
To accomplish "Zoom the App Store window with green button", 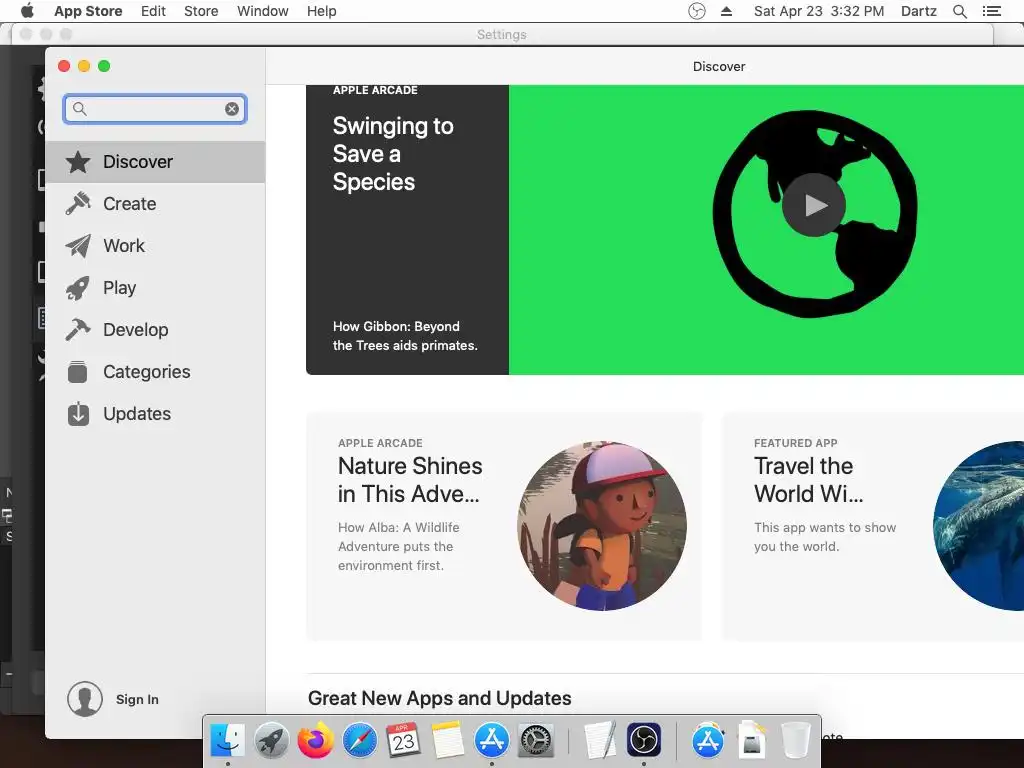I will coord(104,66).
